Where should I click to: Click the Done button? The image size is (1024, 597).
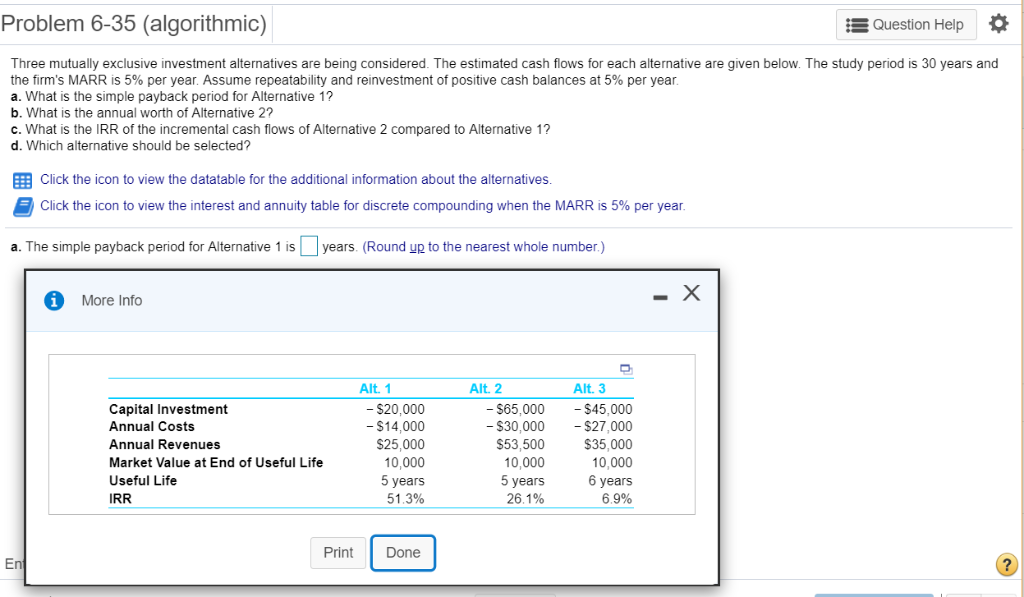point(403,552)
